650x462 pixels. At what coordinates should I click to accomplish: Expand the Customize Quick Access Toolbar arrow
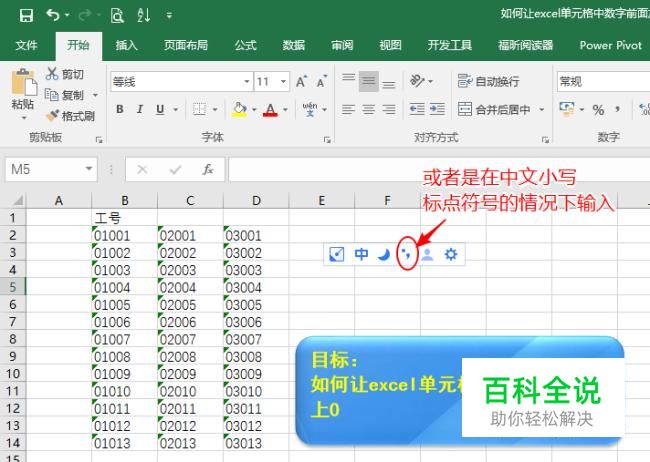click(169, 16)
